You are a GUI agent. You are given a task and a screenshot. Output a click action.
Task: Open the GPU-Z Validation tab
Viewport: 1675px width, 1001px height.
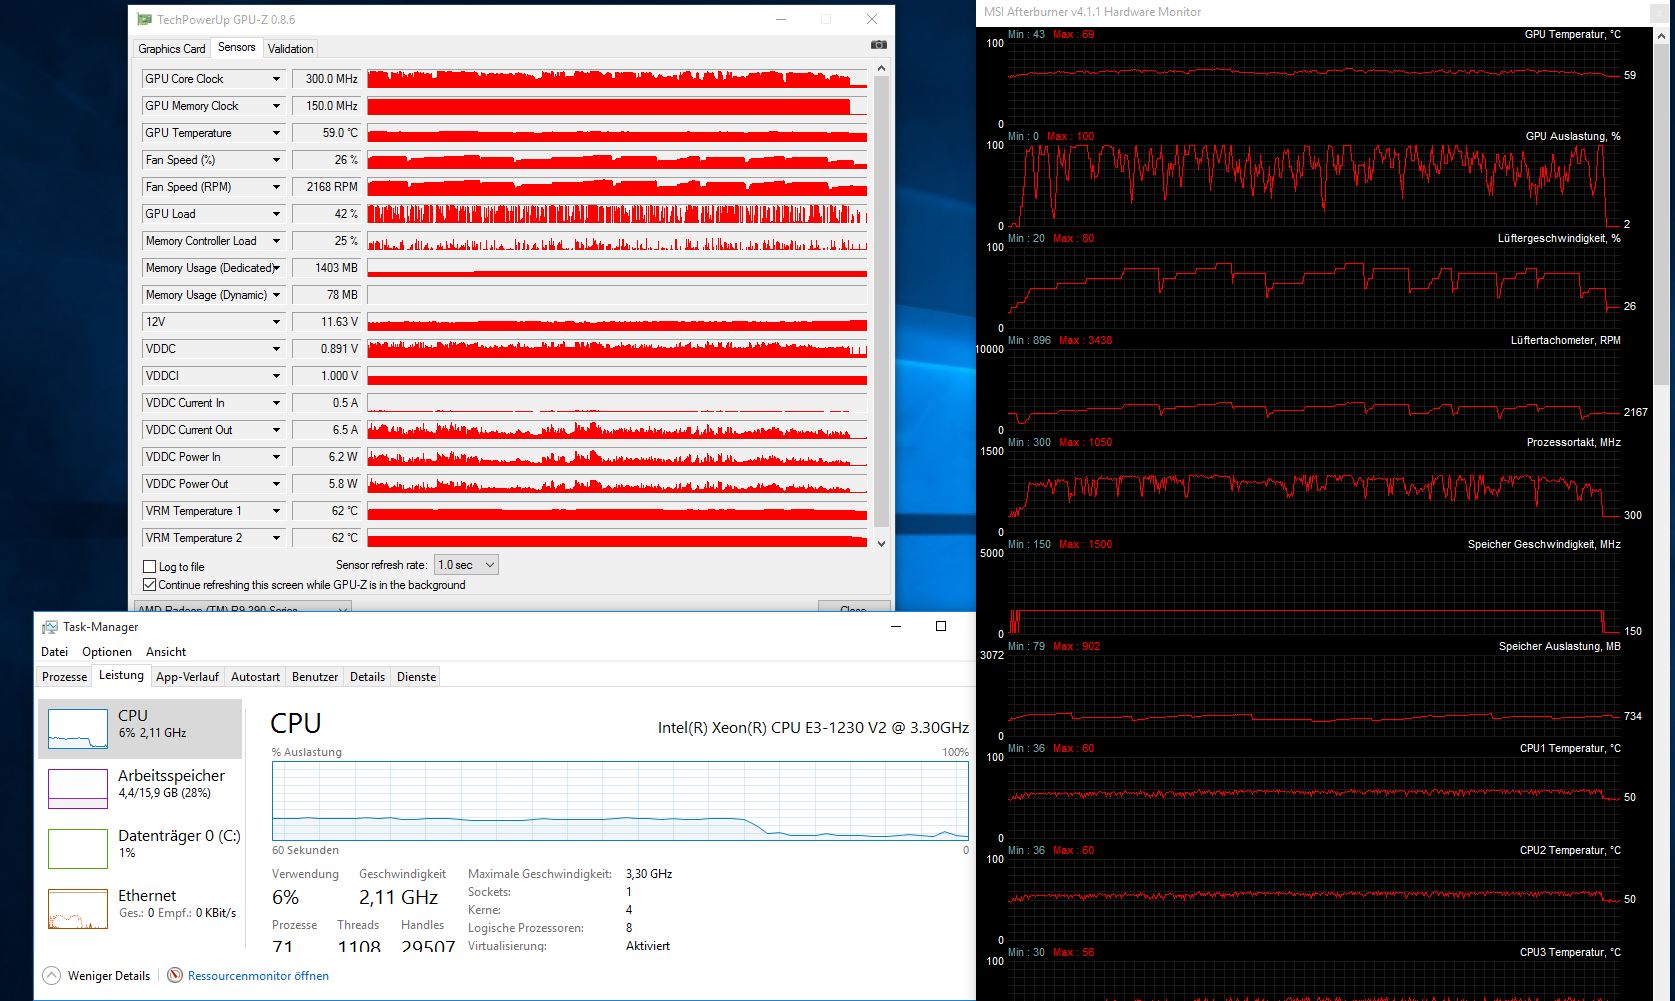[291, 49]
